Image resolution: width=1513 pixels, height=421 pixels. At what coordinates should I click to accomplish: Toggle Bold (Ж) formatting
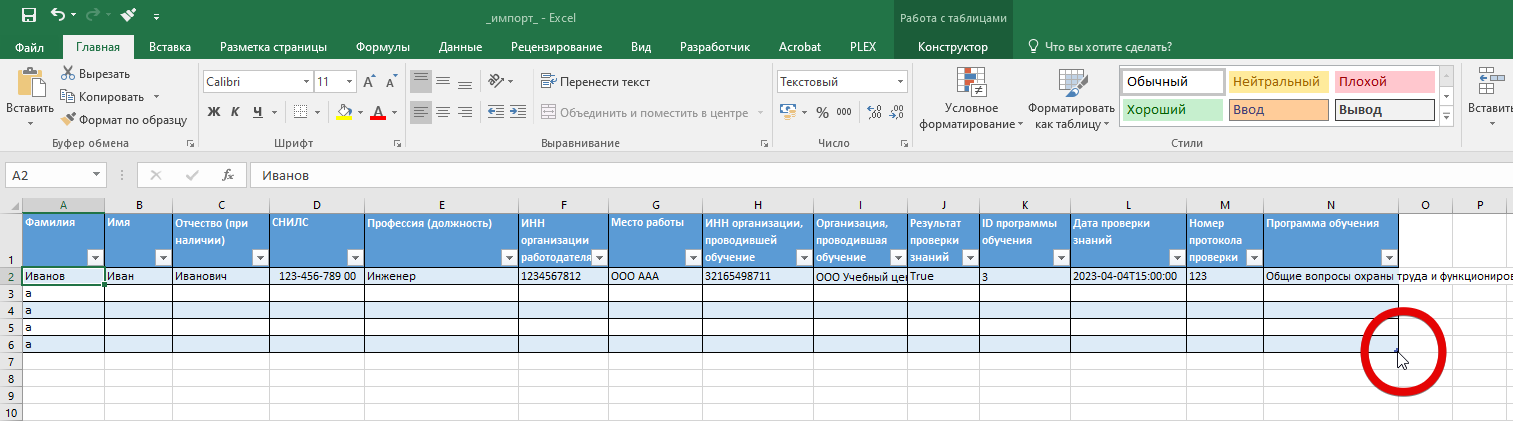213,112
